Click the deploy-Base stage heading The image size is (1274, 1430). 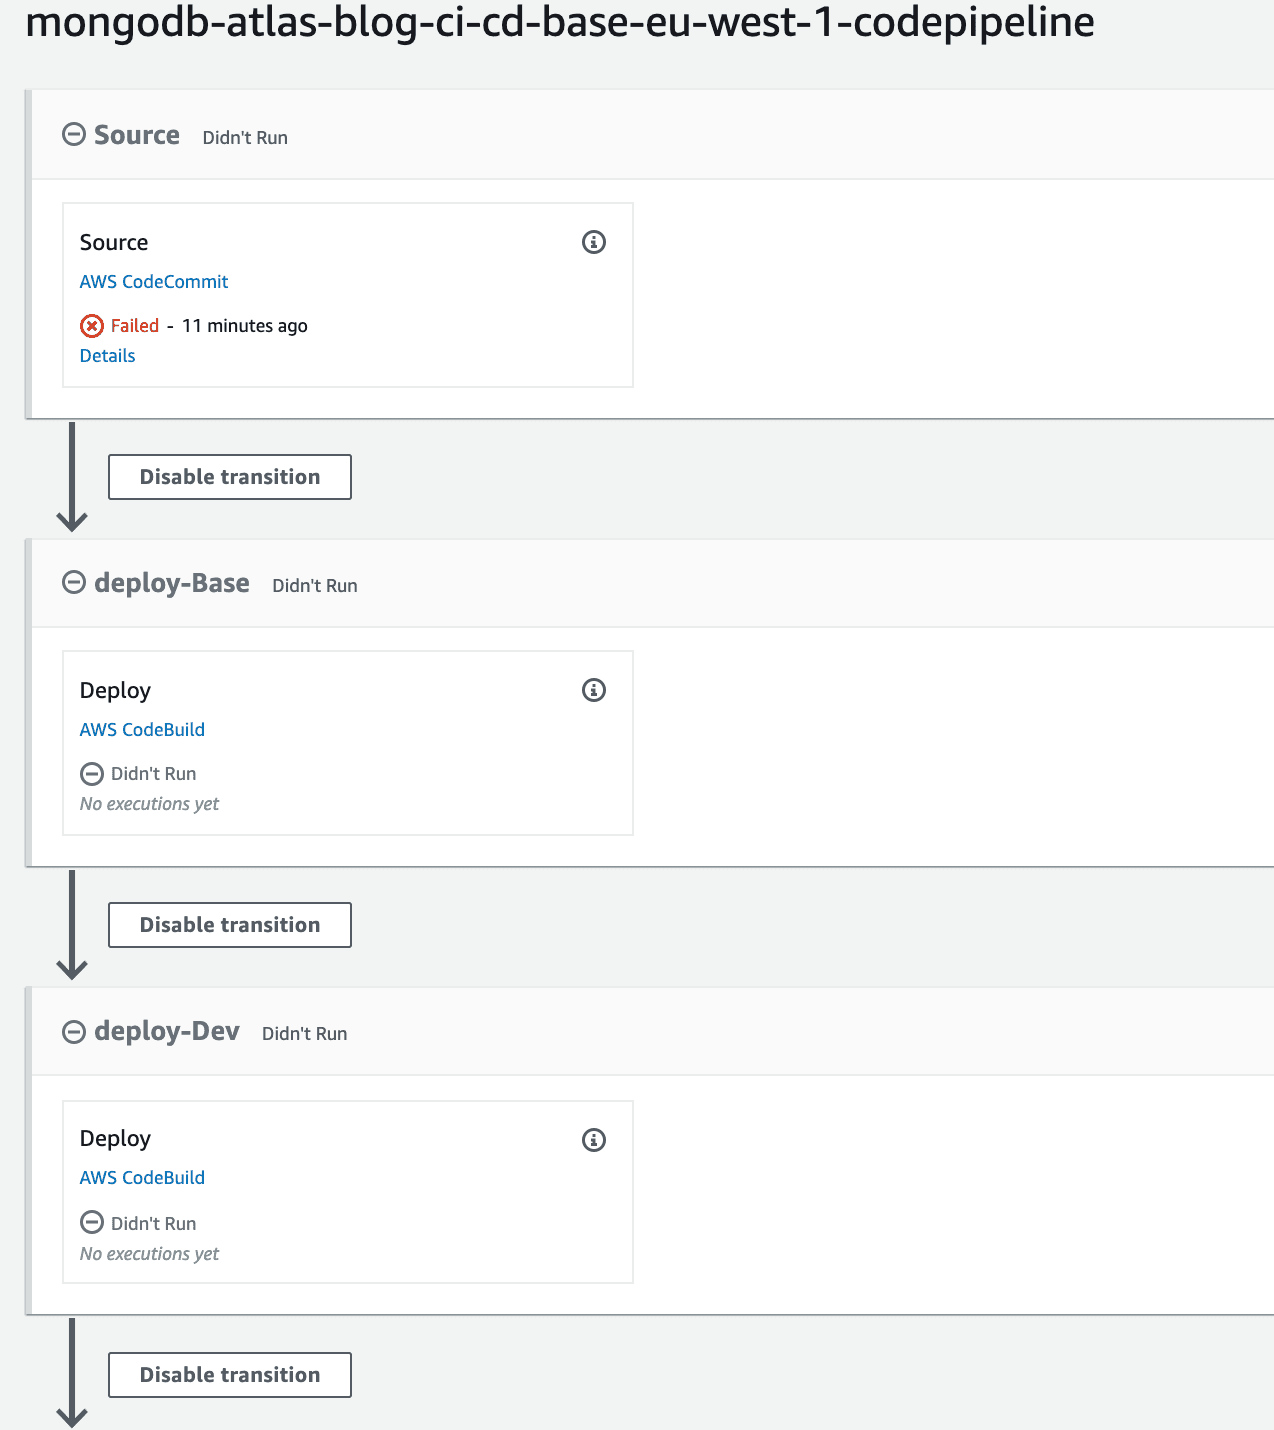[172, 583]
